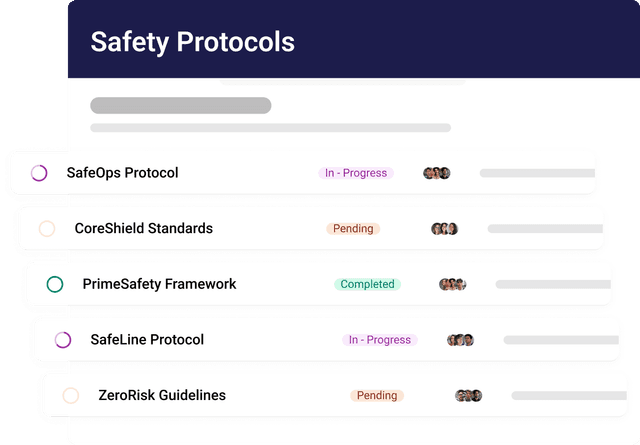Click the SafeLine Protocol progress circle icon
Viewport: 640px width, 445px height.
[63, 340]
